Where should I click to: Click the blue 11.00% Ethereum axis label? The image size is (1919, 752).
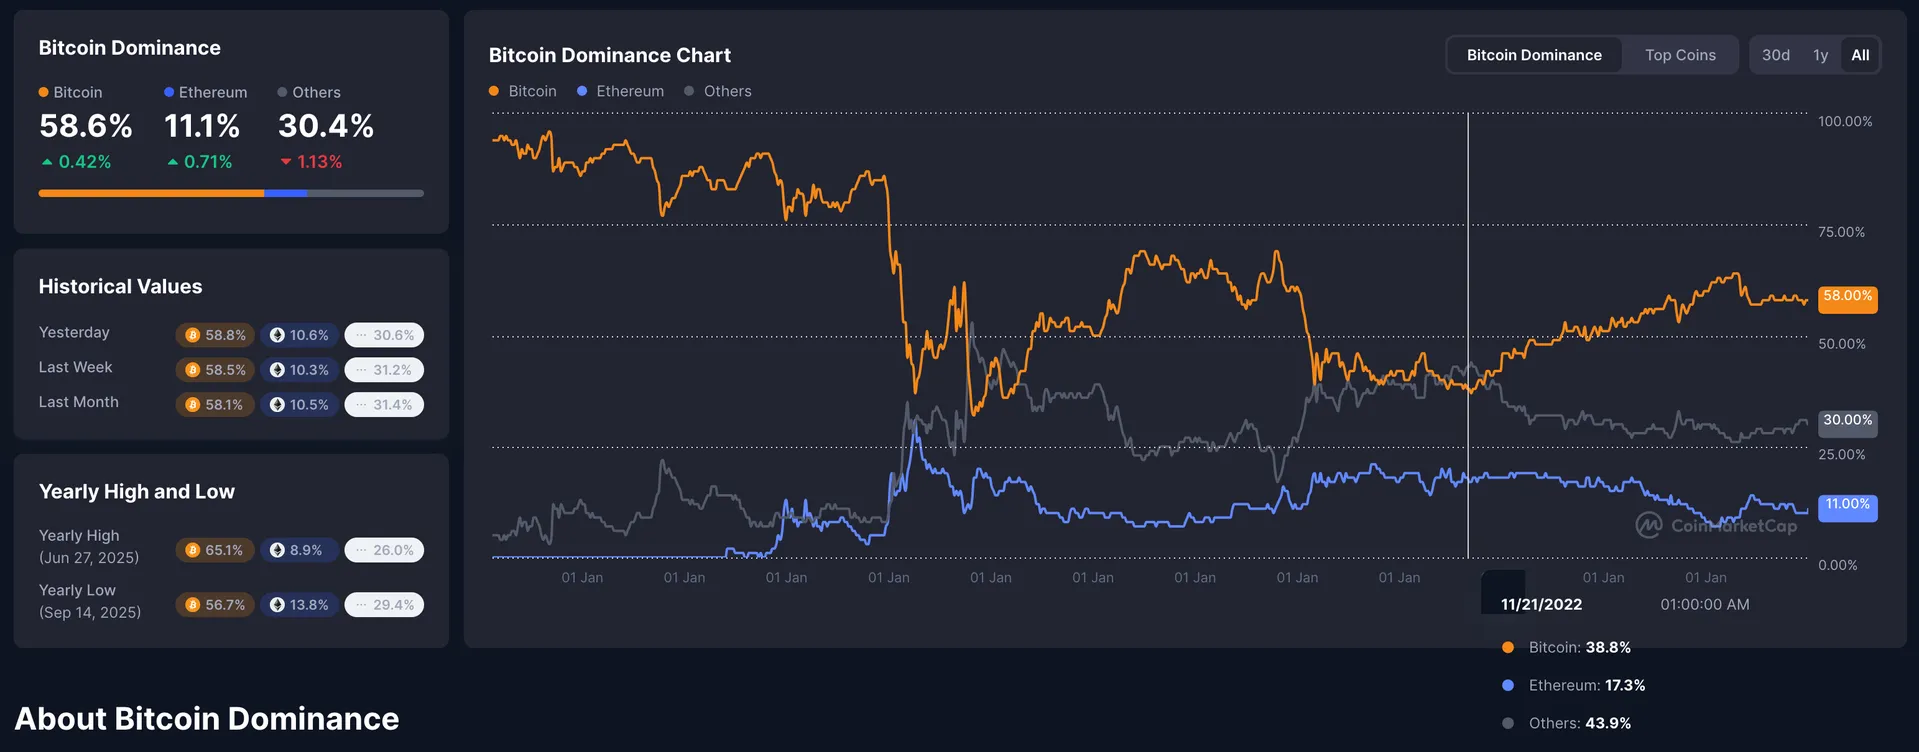tap(1847, 505)
